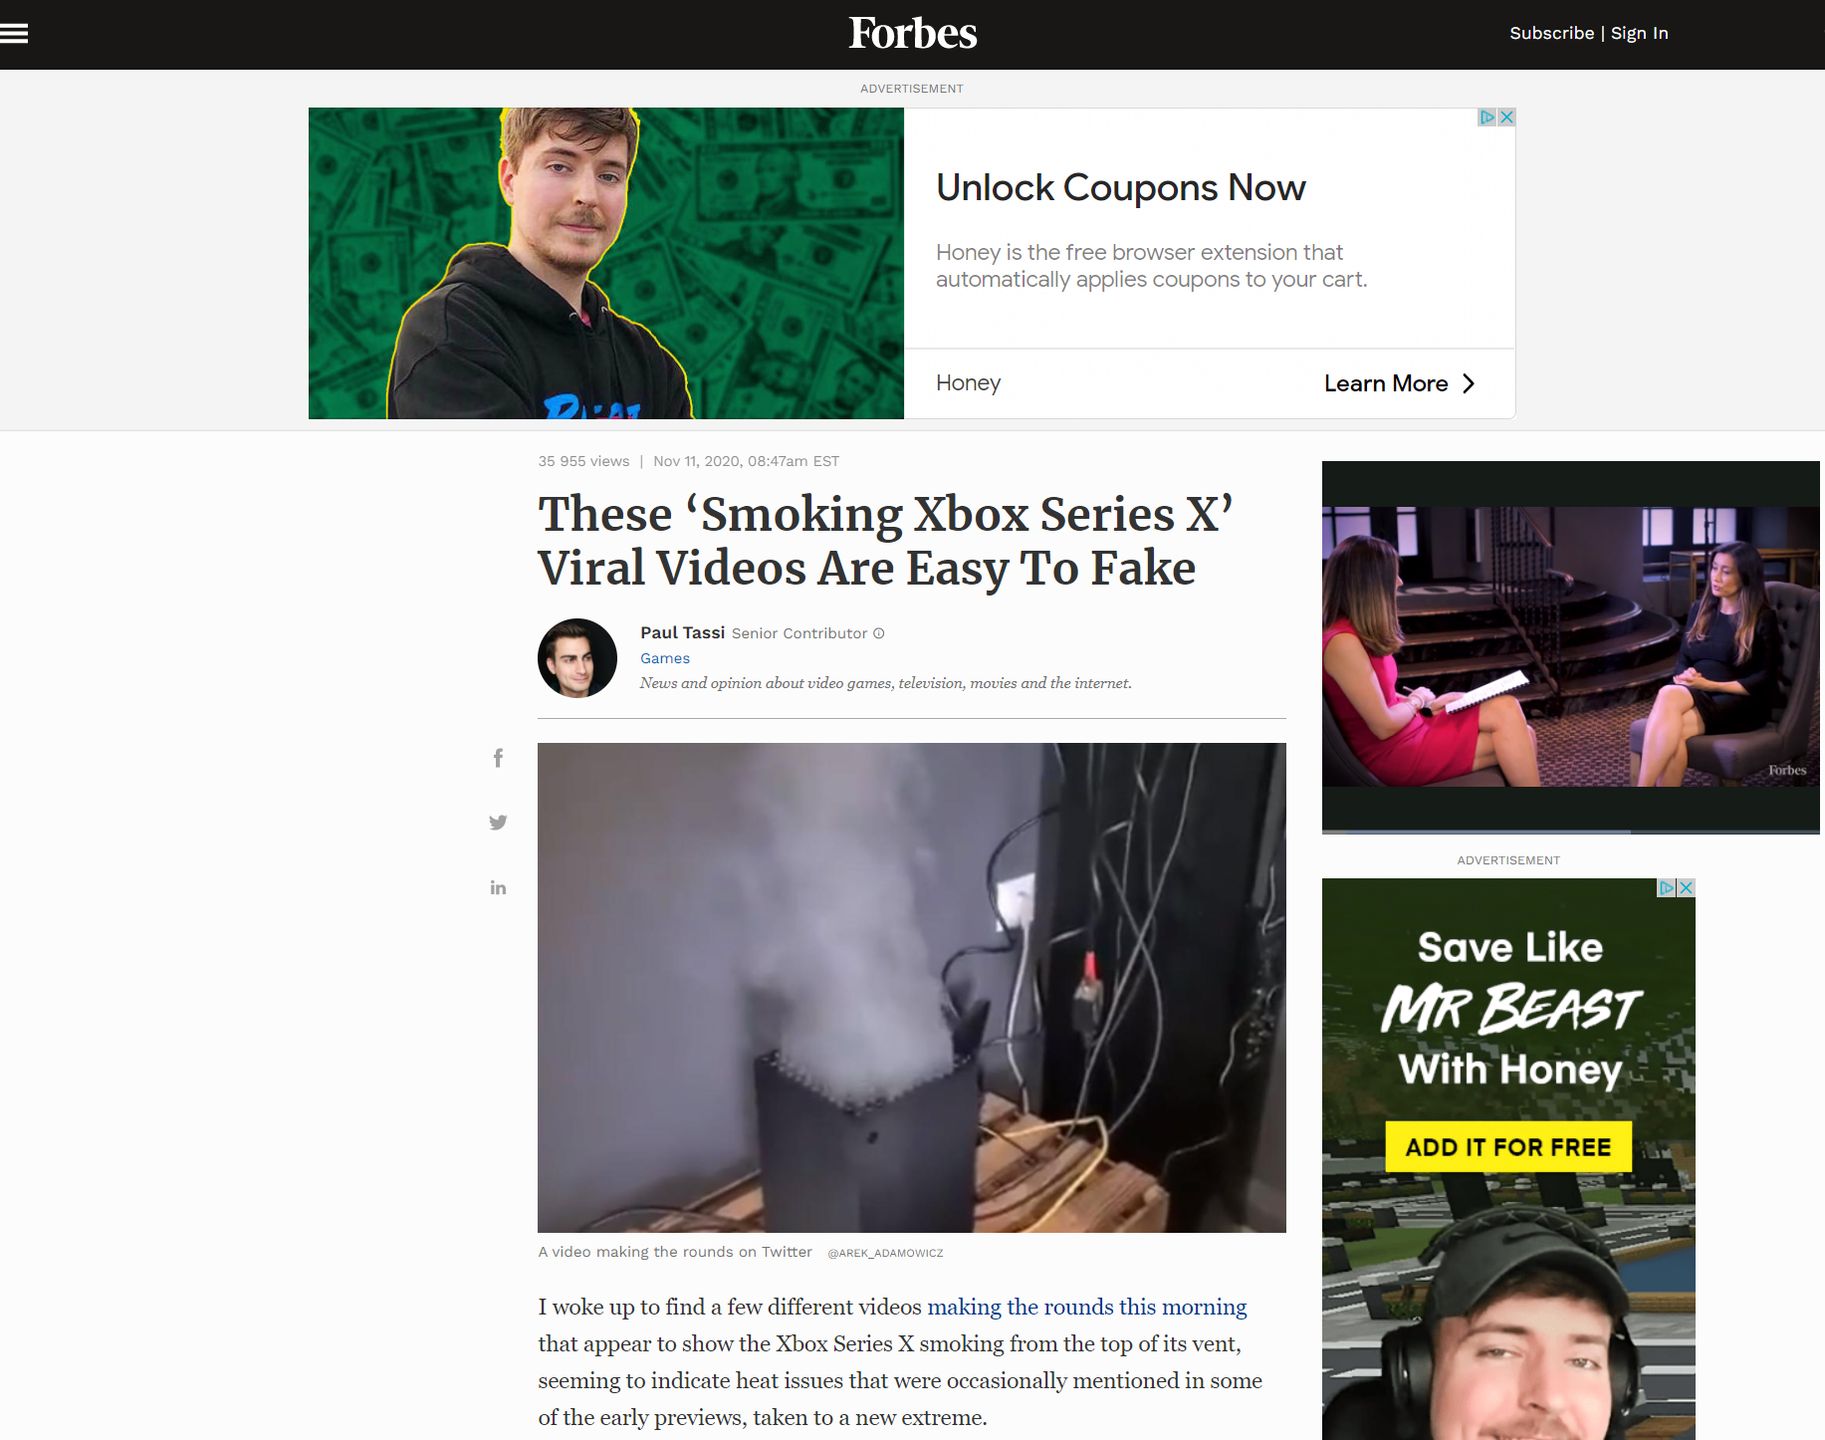Open the hamburger navigation menu
Screen dimensions: 1825x1440
click(14, 34)
